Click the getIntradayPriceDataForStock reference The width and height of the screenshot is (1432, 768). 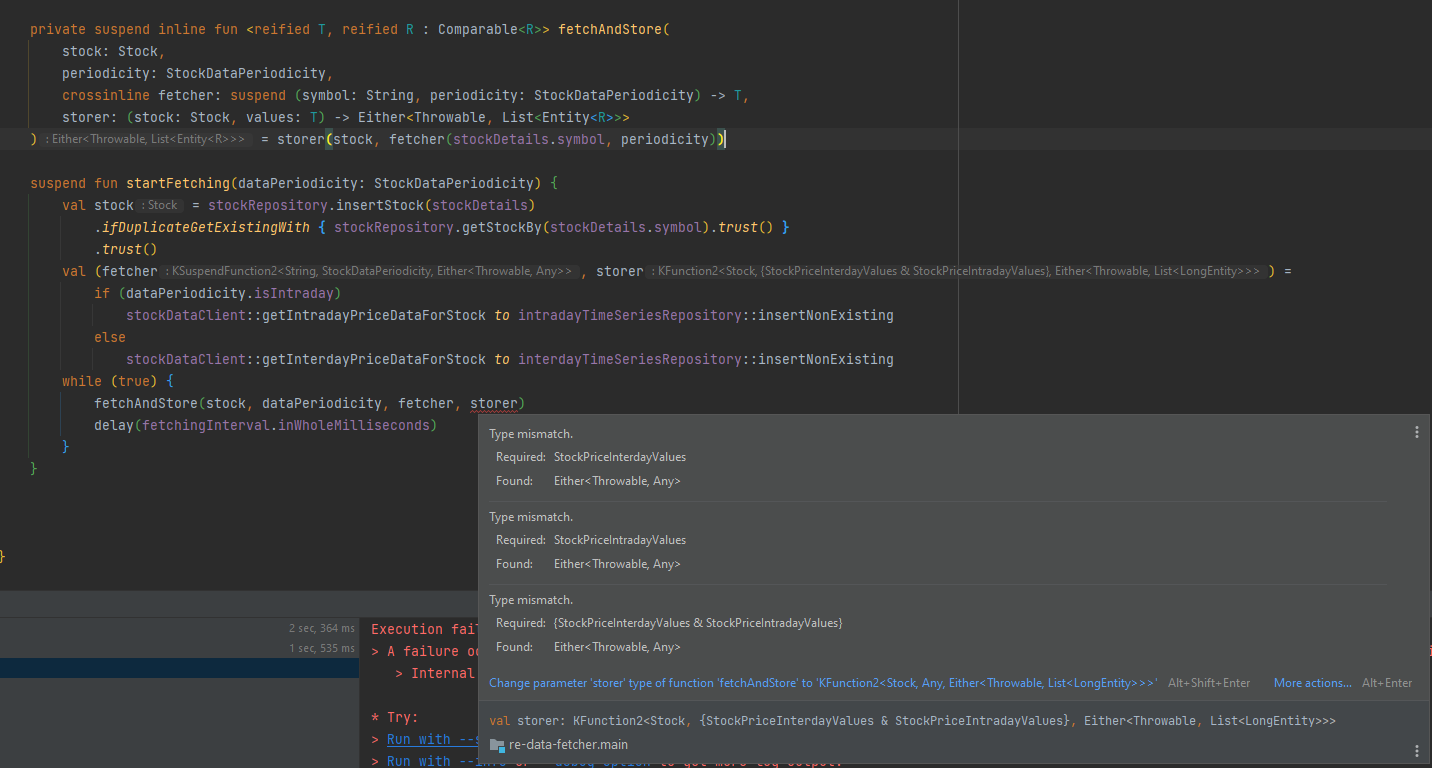point(374,315)
